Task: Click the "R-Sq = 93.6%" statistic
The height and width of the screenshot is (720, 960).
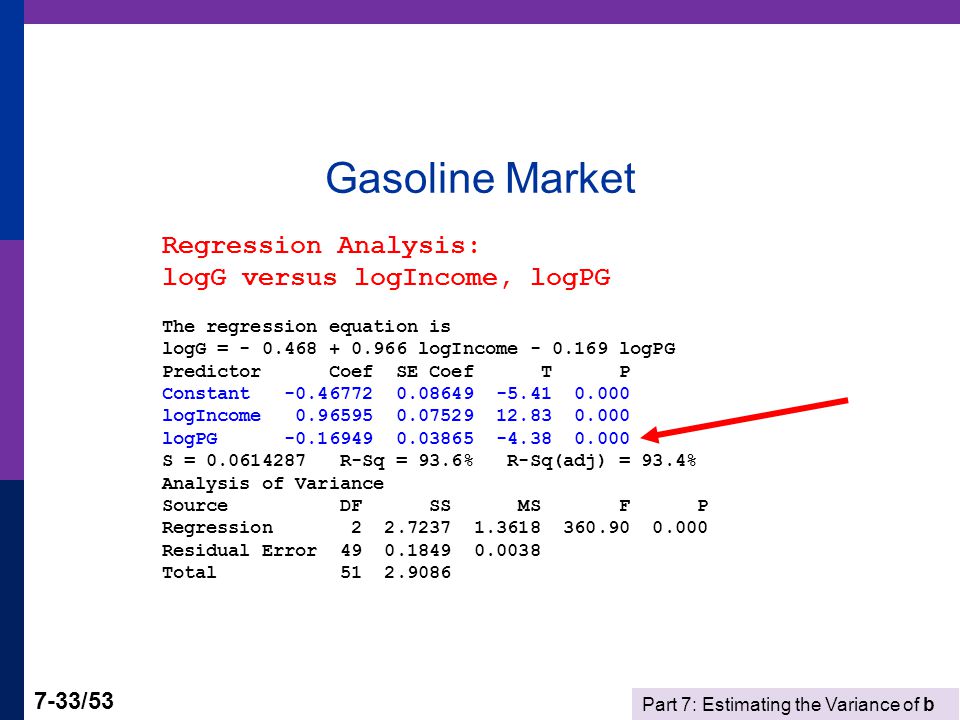Action: (x=407, y=461)
